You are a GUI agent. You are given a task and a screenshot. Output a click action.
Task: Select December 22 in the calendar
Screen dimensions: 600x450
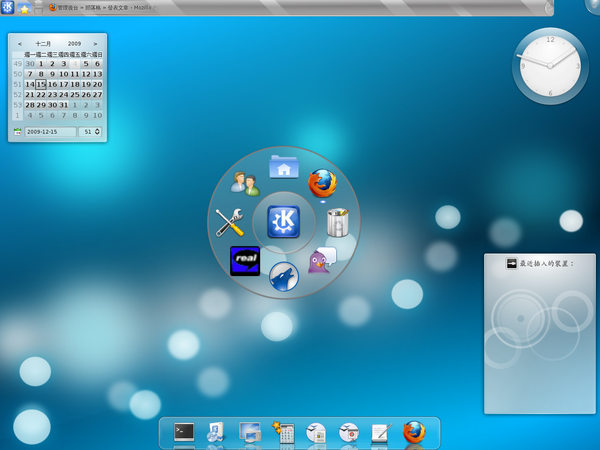coord(41,95)
